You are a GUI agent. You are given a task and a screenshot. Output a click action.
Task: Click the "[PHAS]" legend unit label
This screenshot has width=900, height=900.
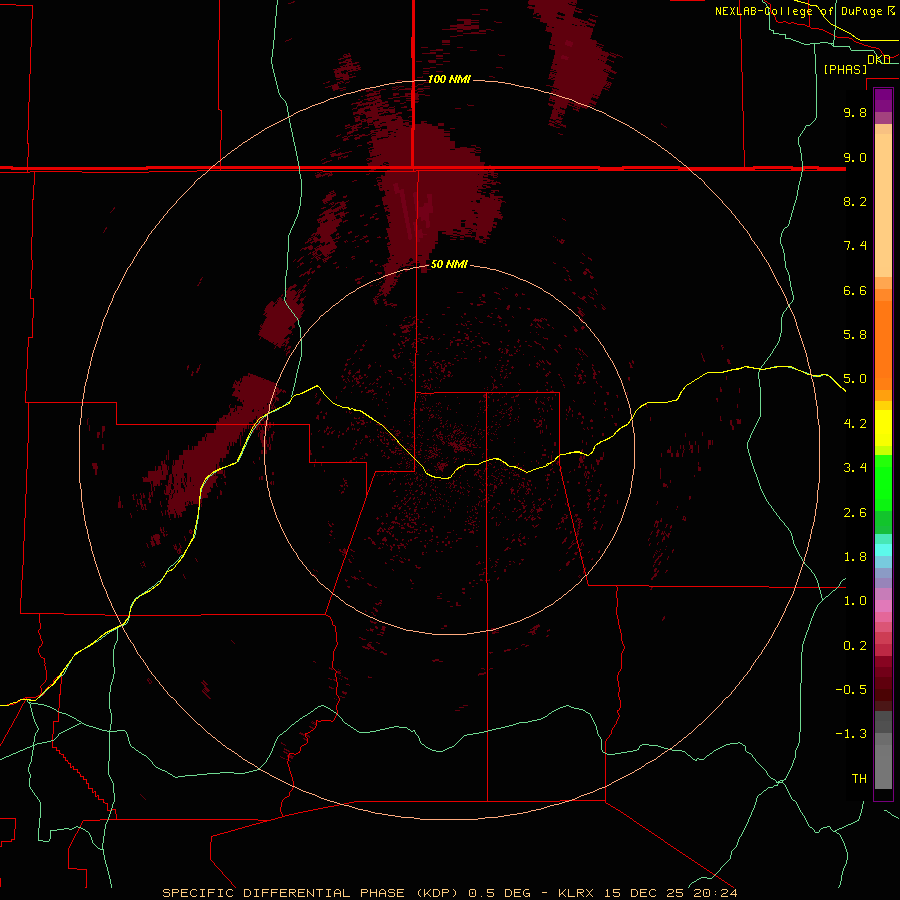point(845,69)
